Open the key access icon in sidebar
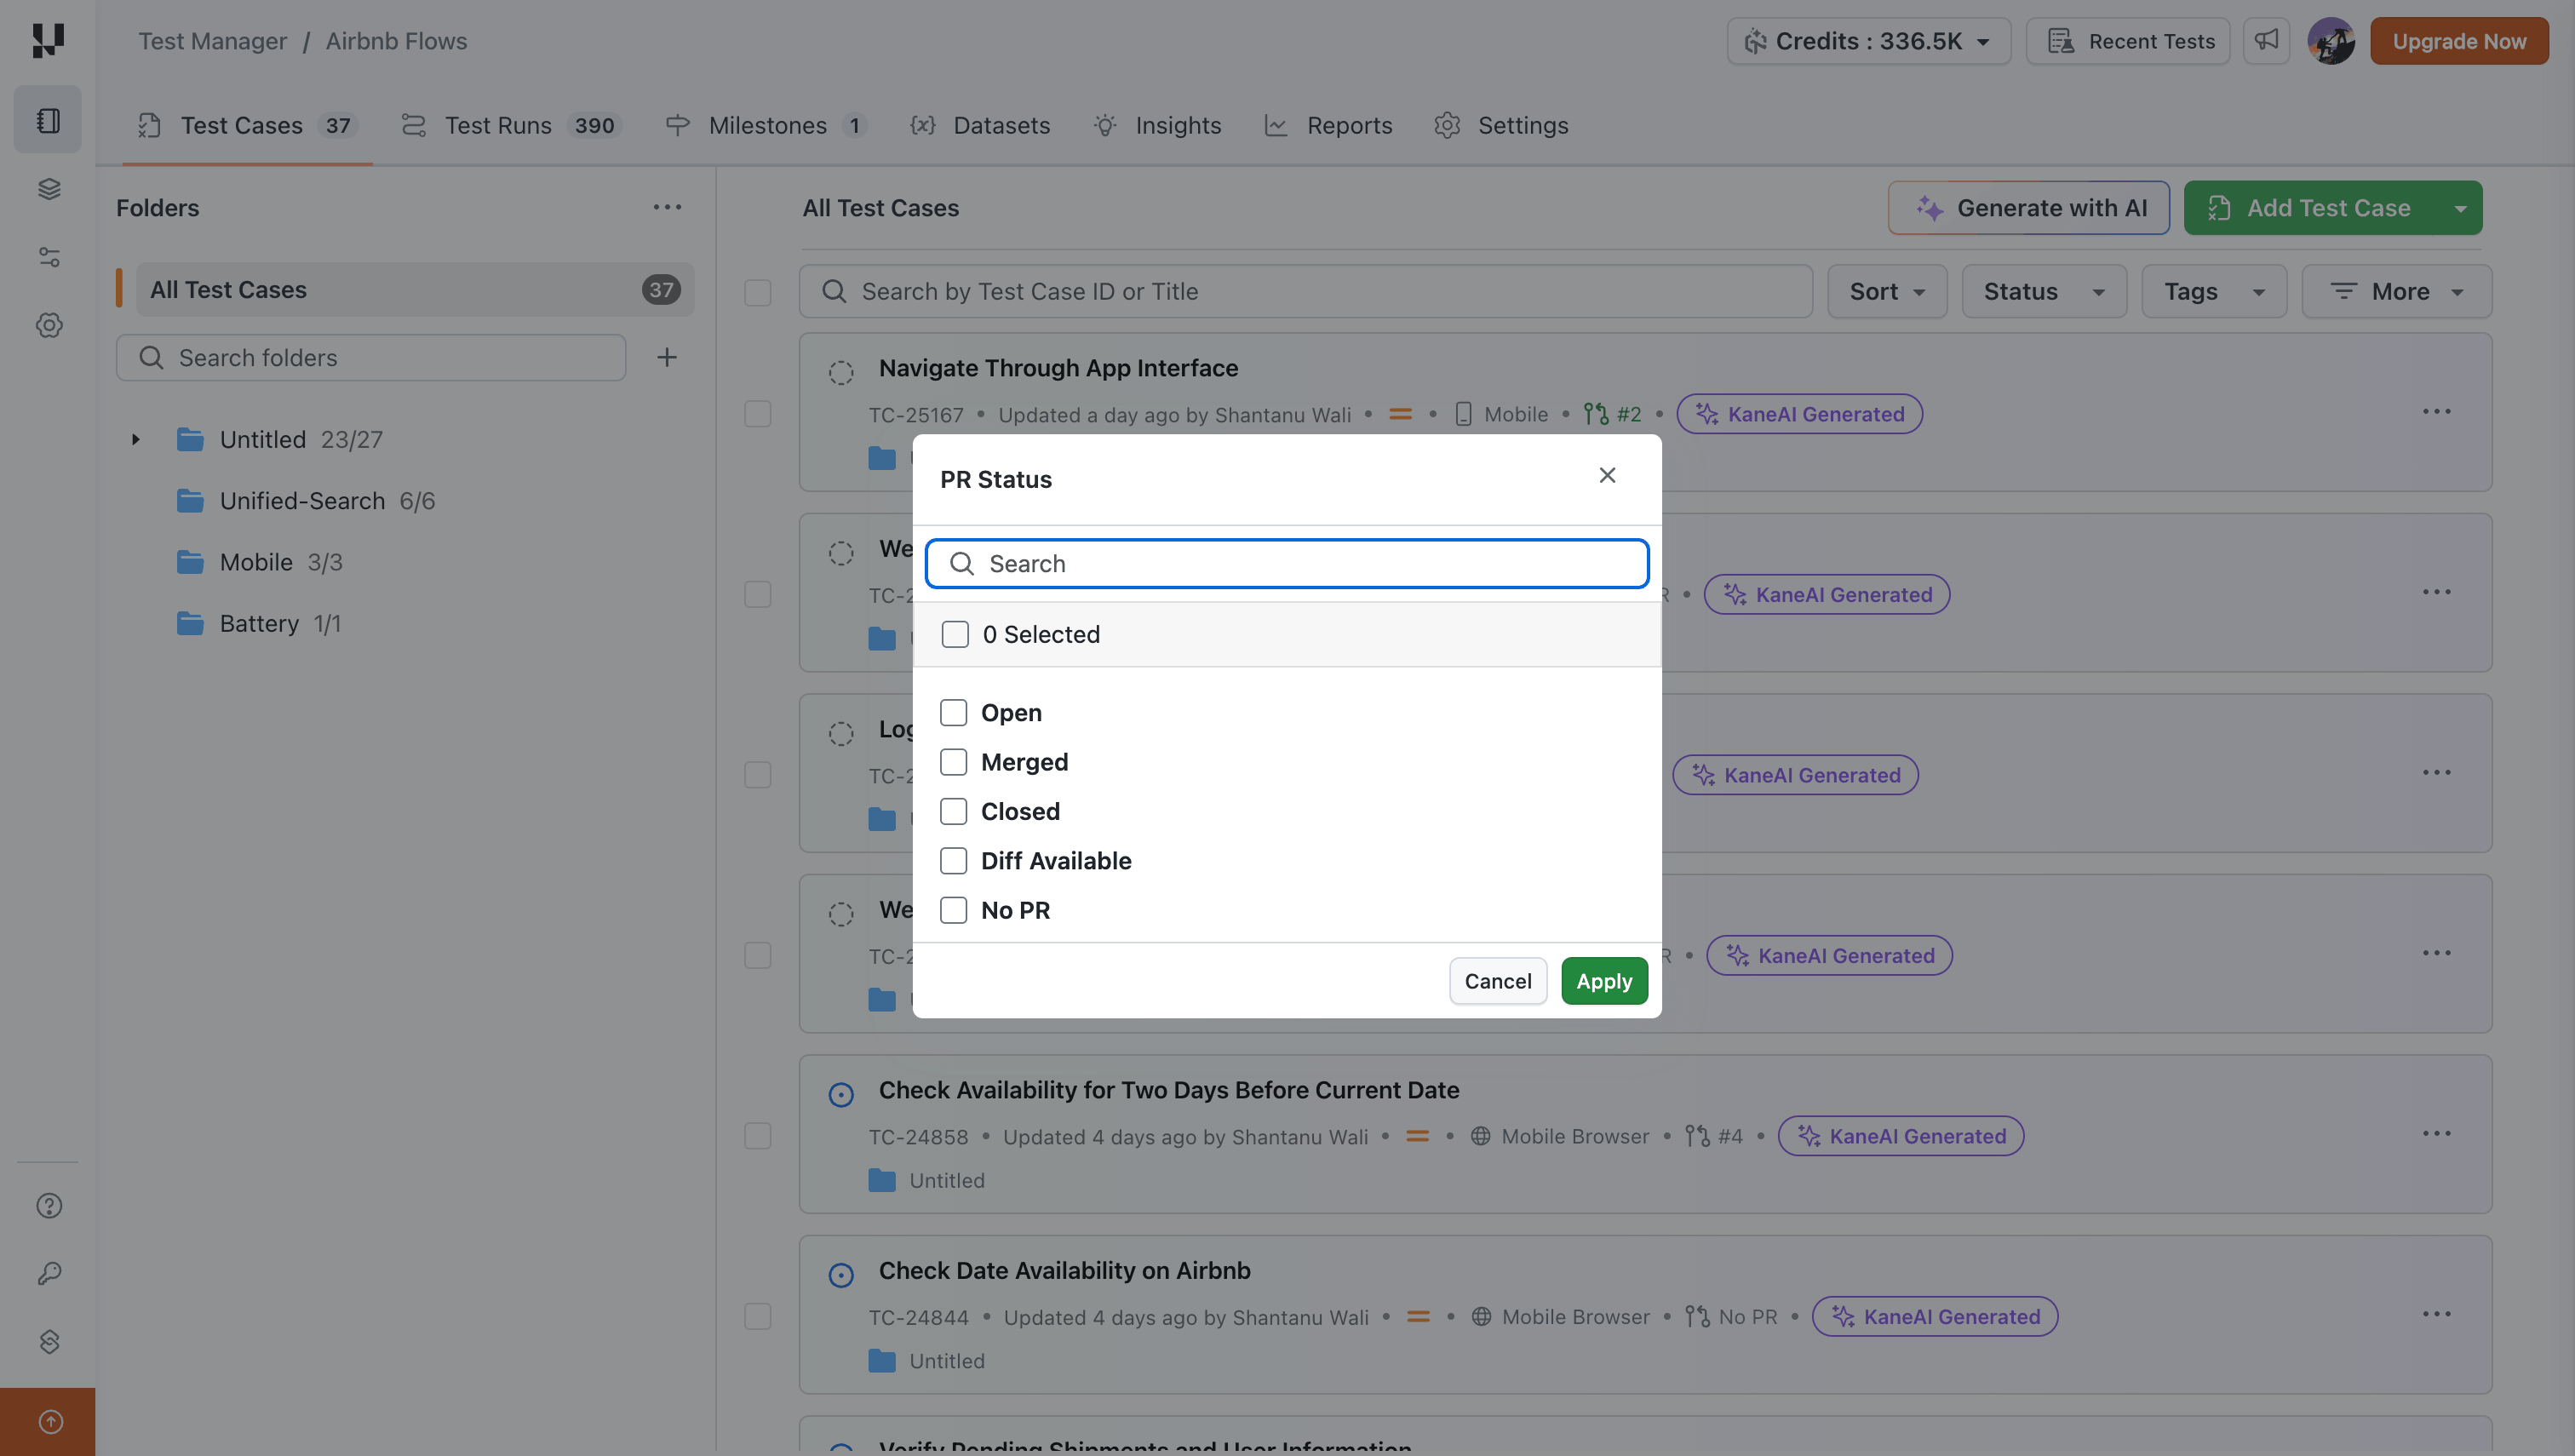Screen dimensions: 2575x1456 [48, 1273]
